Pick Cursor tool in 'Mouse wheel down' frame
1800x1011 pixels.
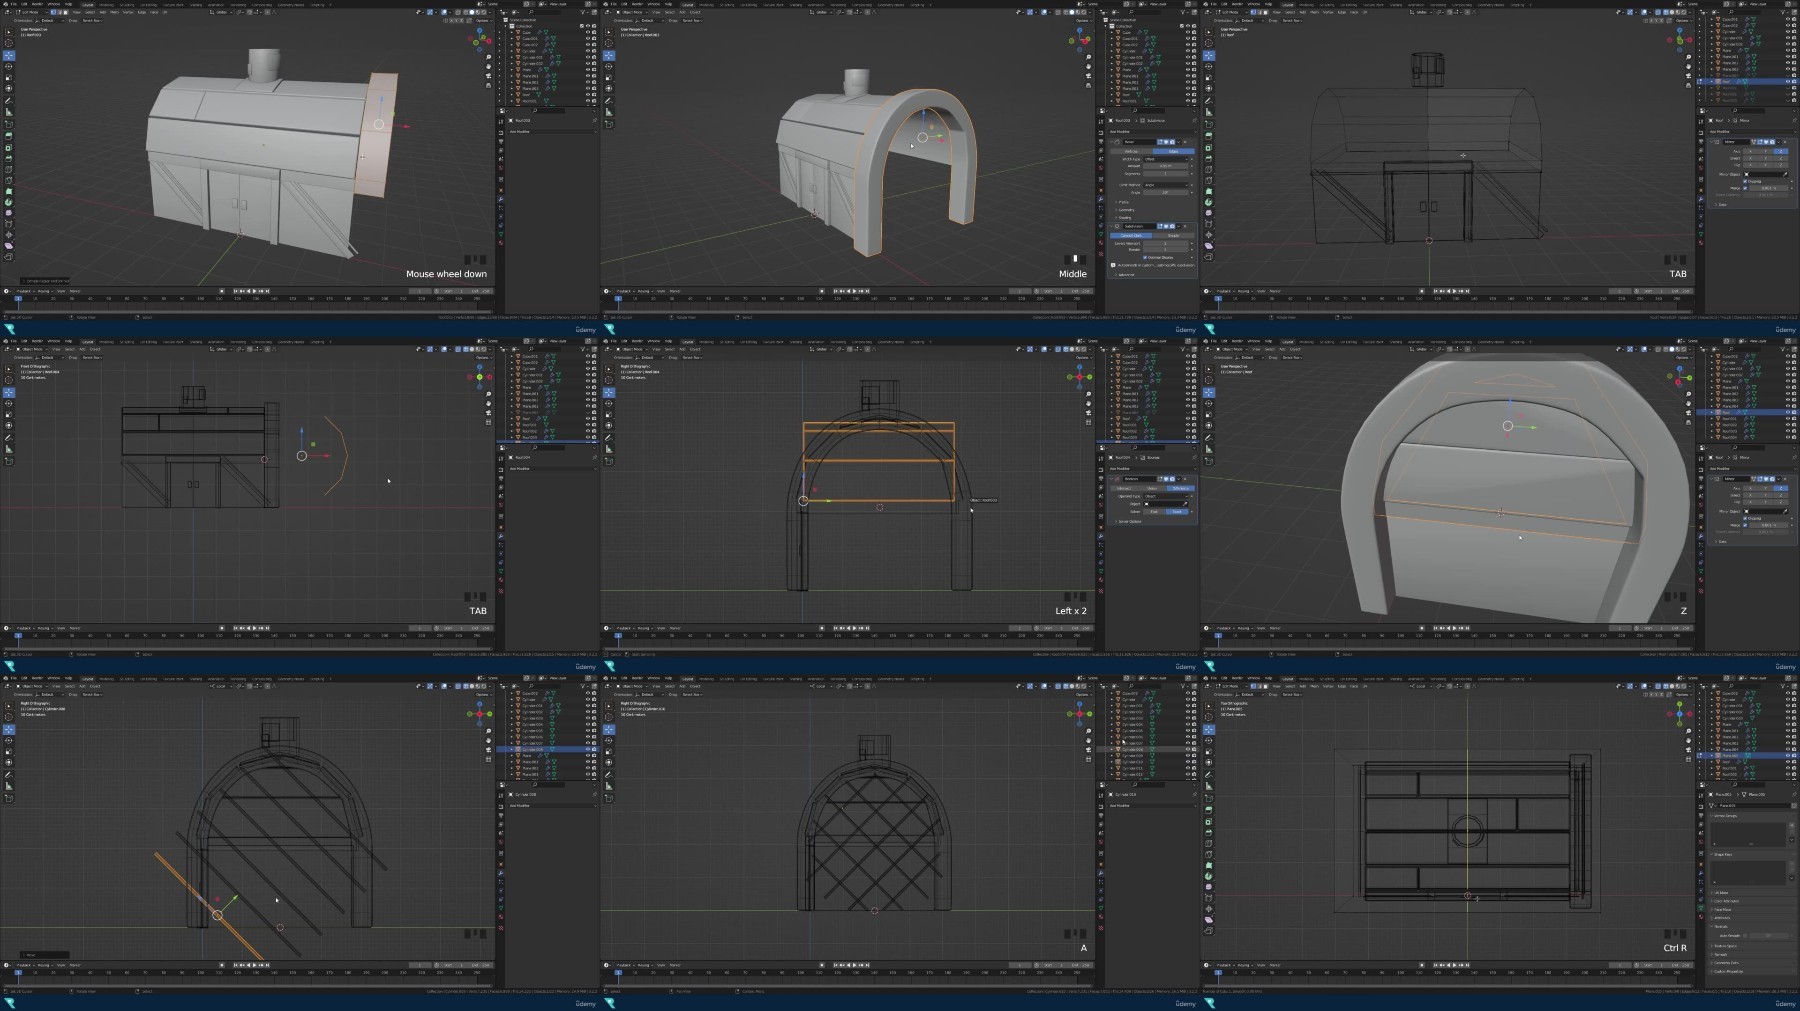pyautogui.click(x=9, y=43)
